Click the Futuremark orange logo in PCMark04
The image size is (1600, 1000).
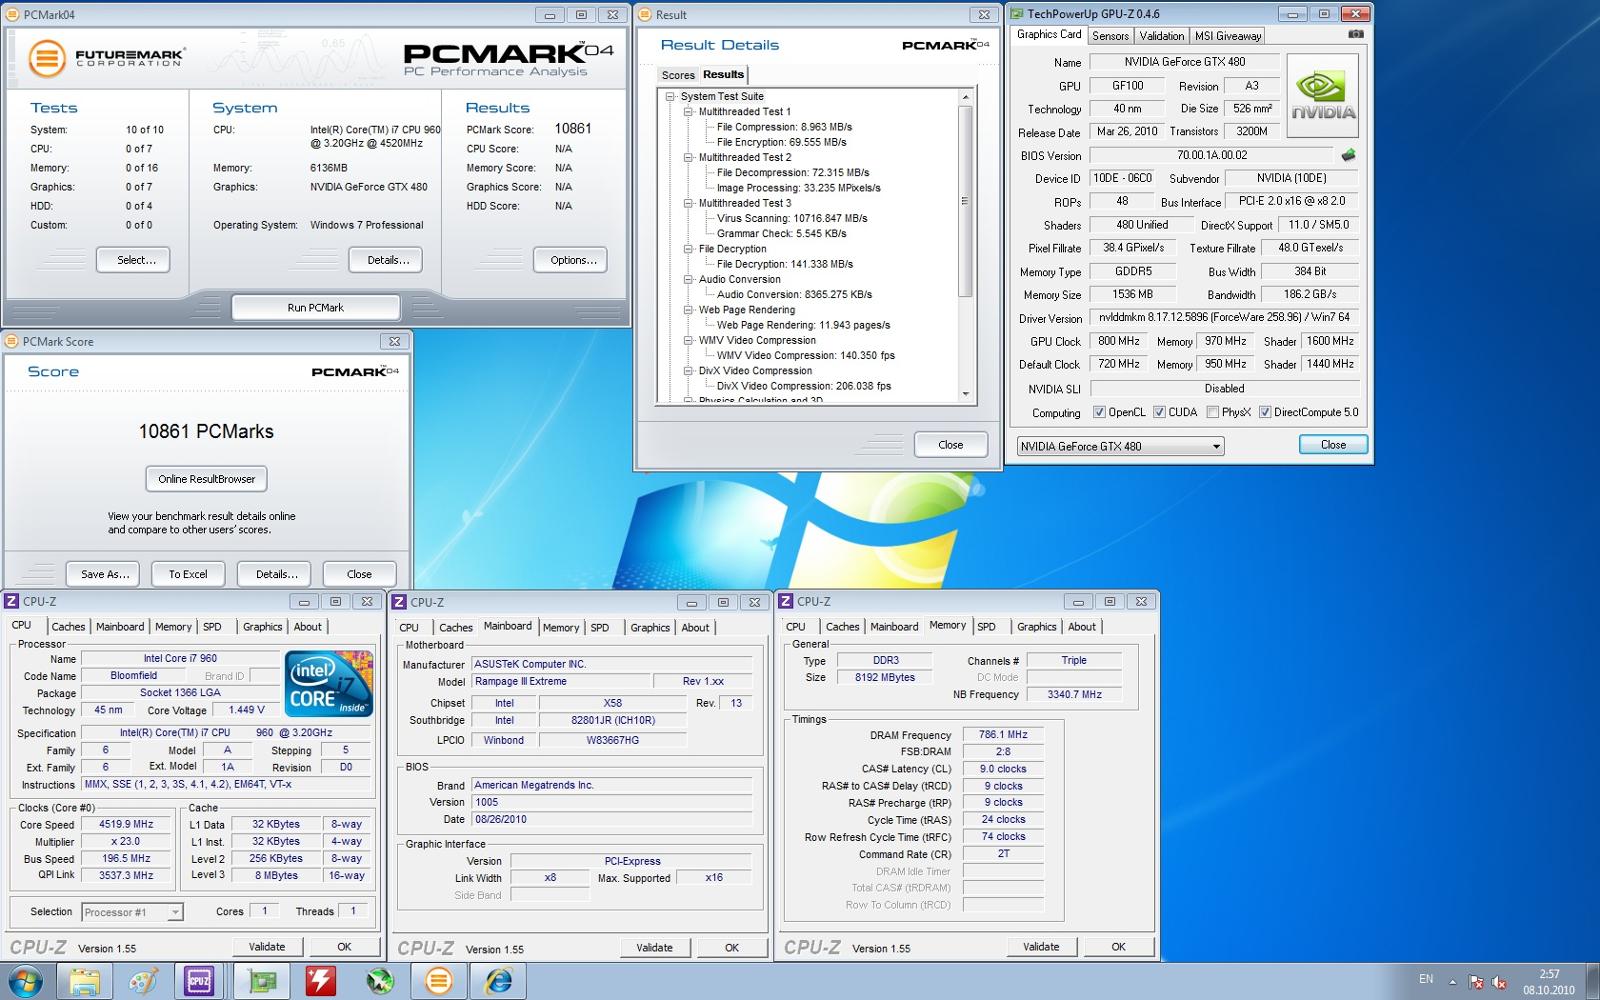46,58
